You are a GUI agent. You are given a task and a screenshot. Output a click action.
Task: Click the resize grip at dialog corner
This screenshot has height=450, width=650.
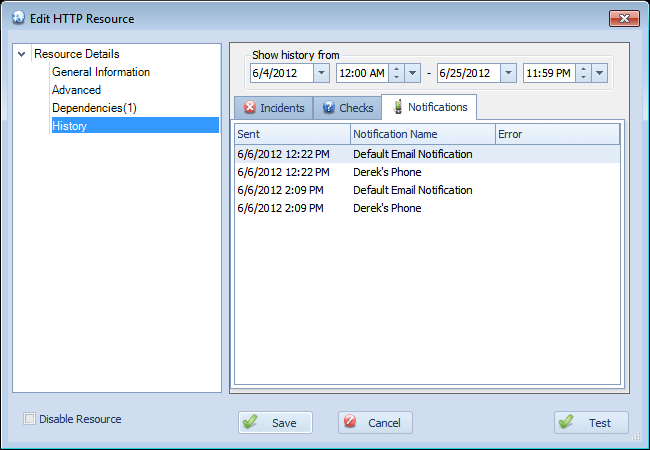tap(636, 435)
